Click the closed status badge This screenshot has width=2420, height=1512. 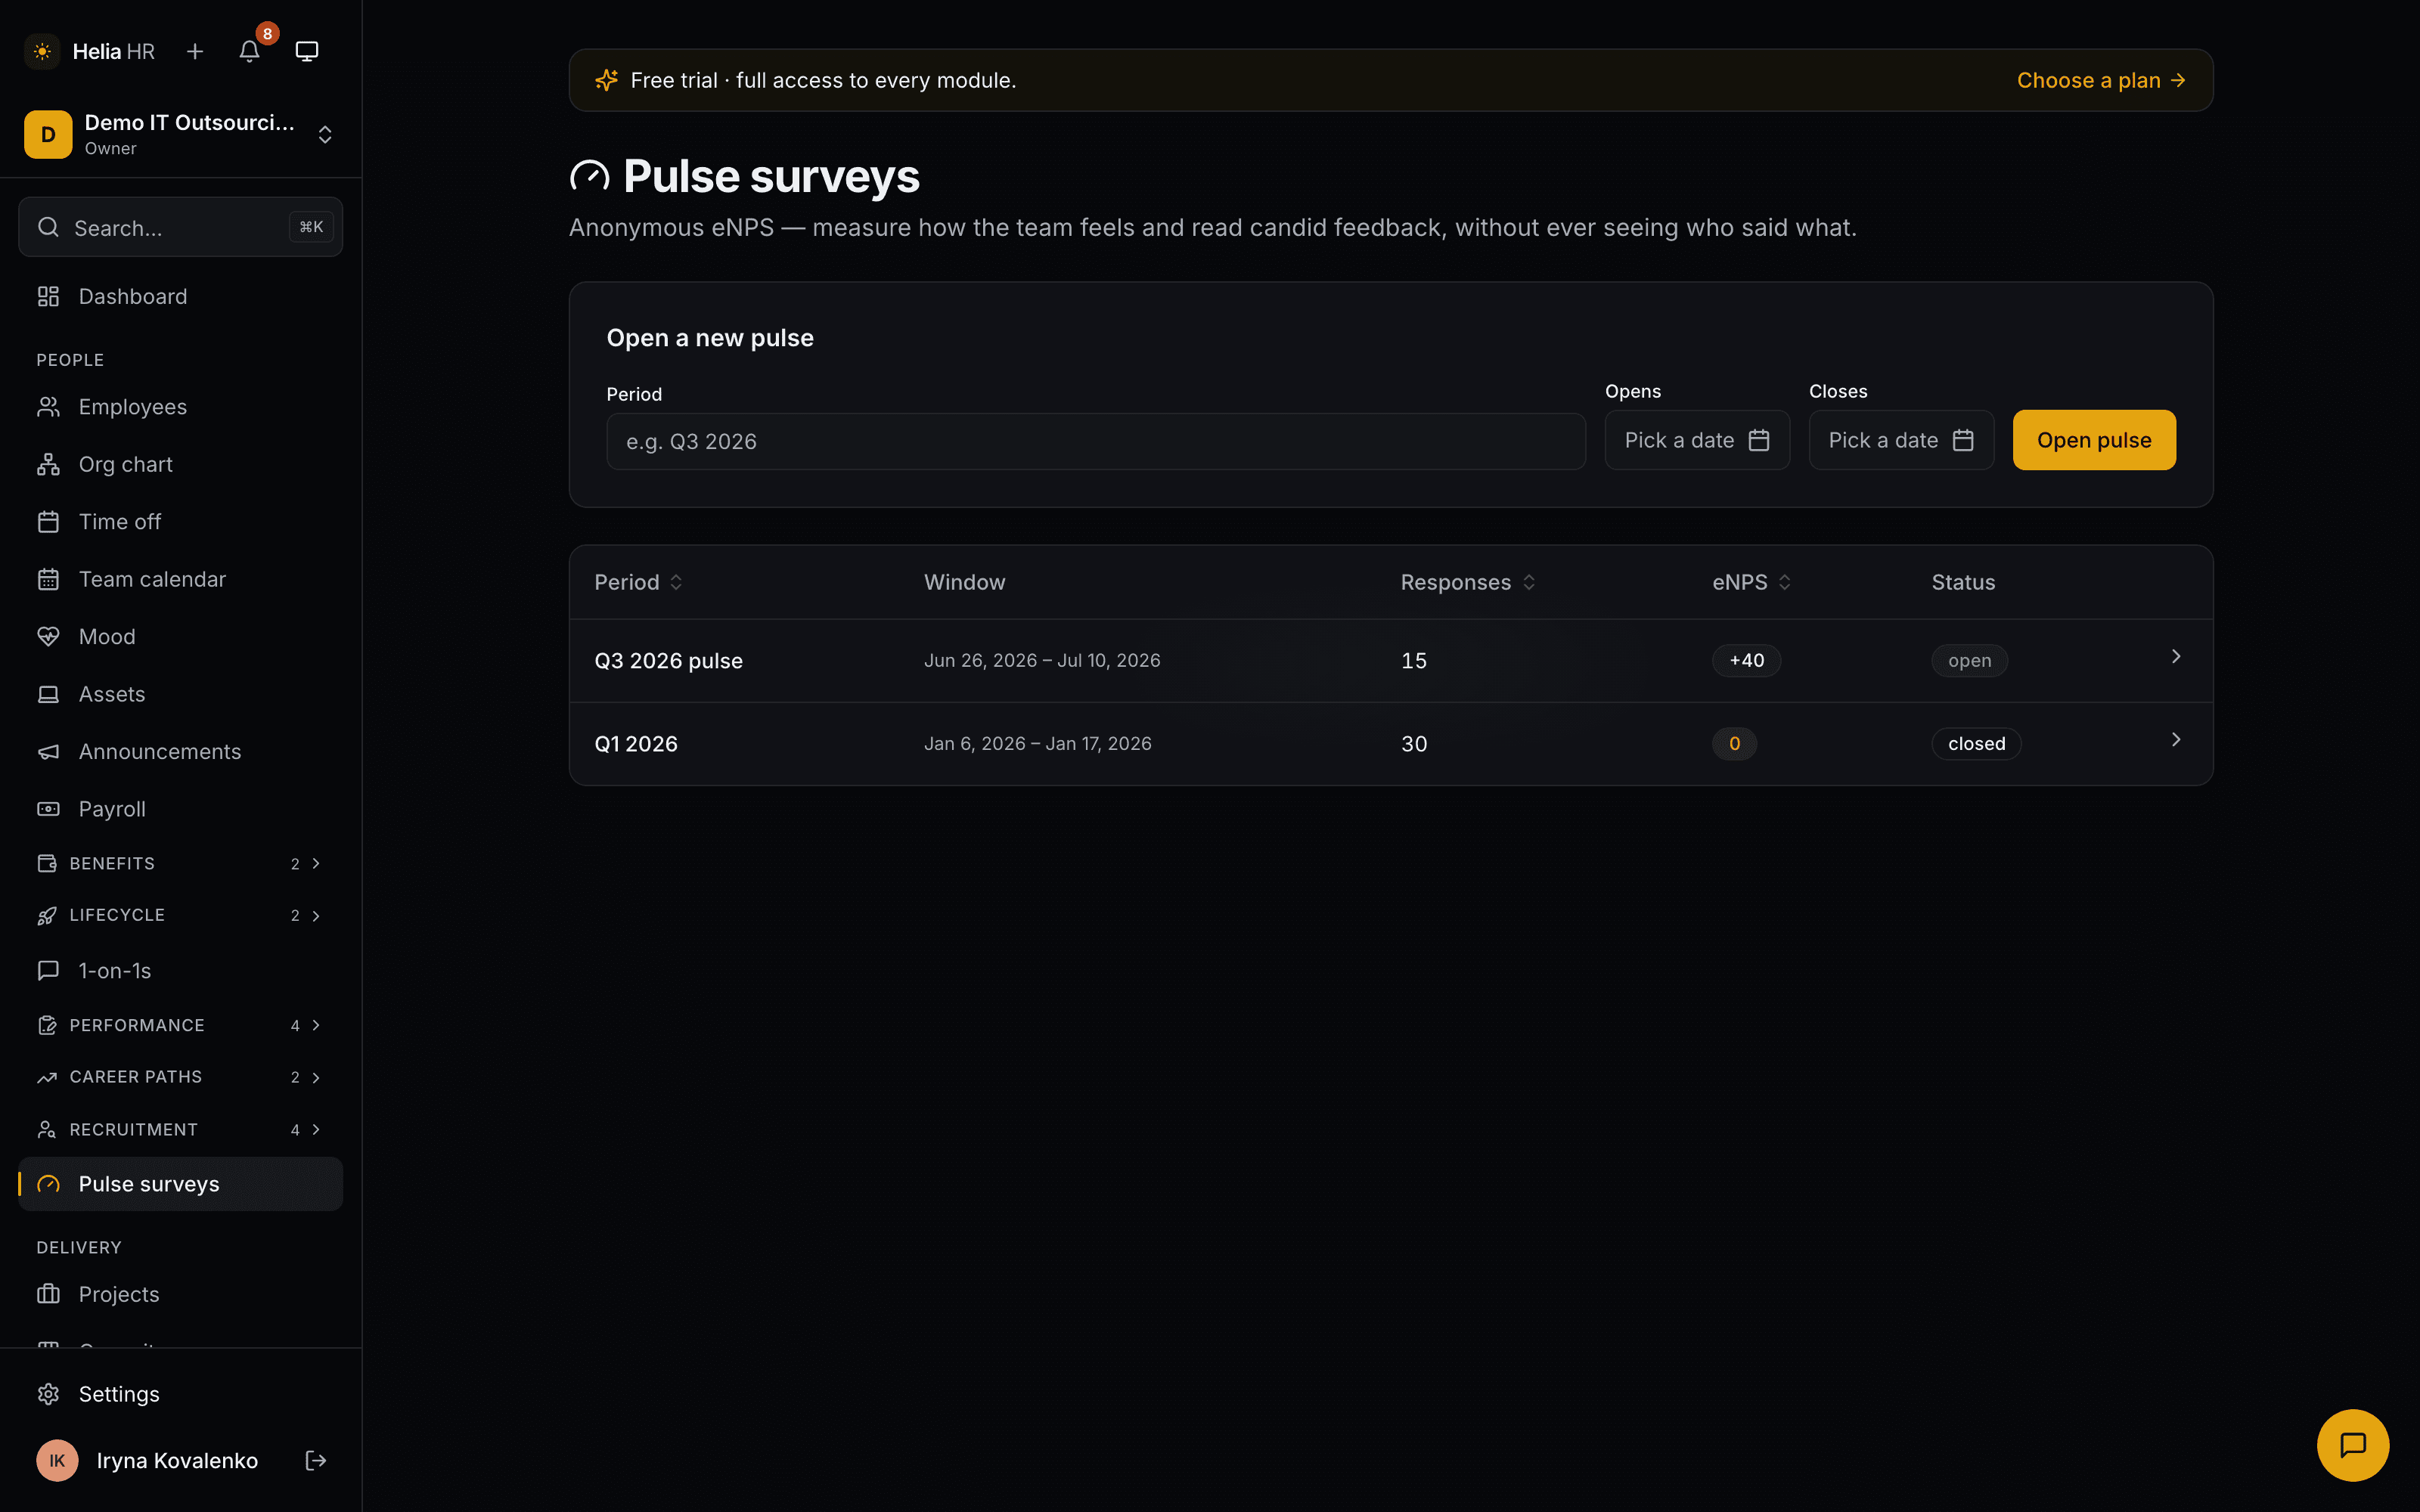pyautogui.click(x=1976, y=743)
